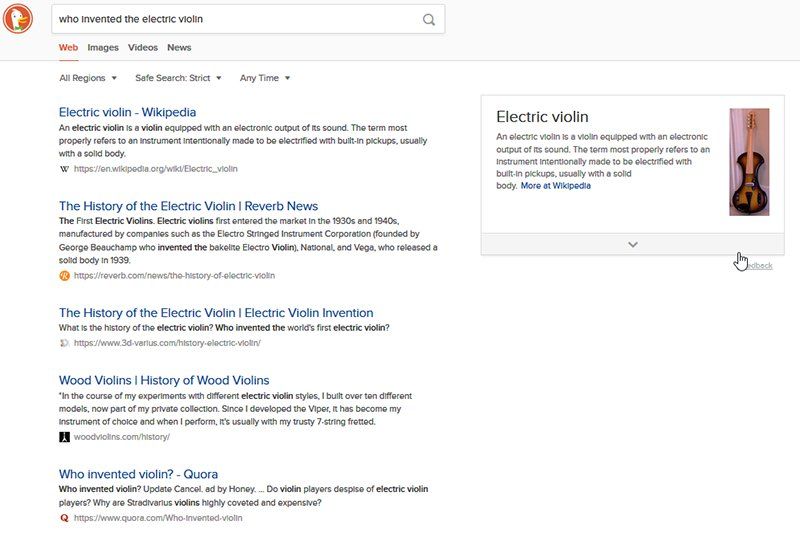Open the Electric violin - Wikipedia result
800x545 pixels.
point(127,112)
